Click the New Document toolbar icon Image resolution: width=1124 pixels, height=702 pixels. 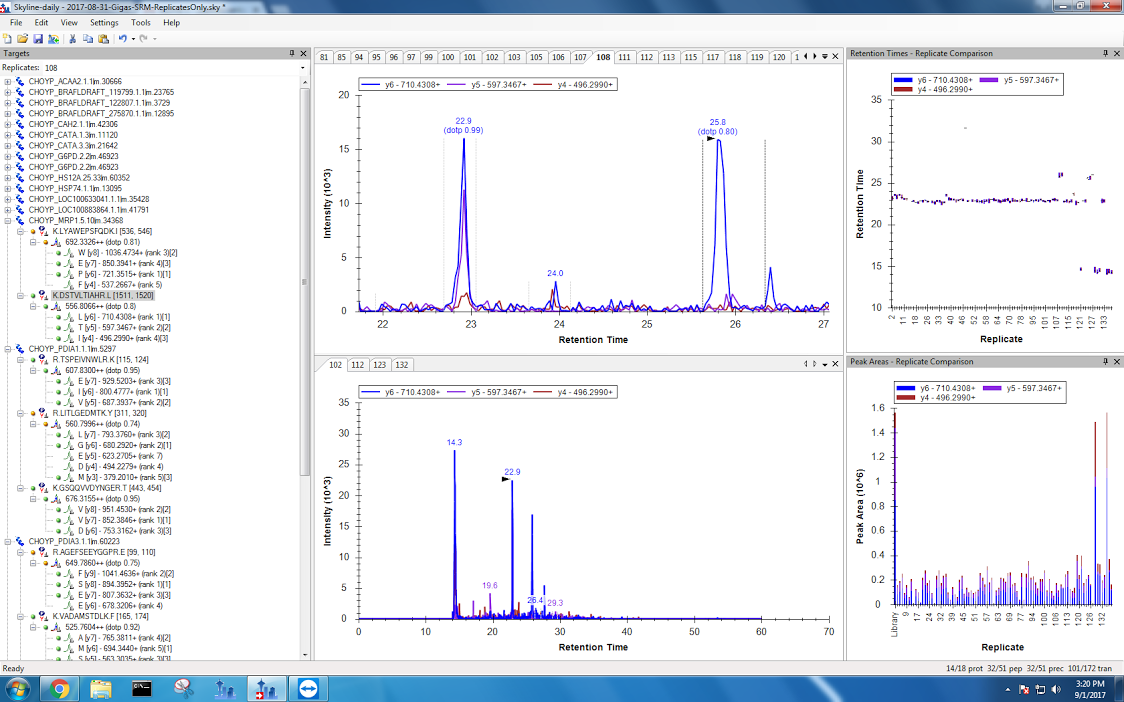[x=8, y=38]
